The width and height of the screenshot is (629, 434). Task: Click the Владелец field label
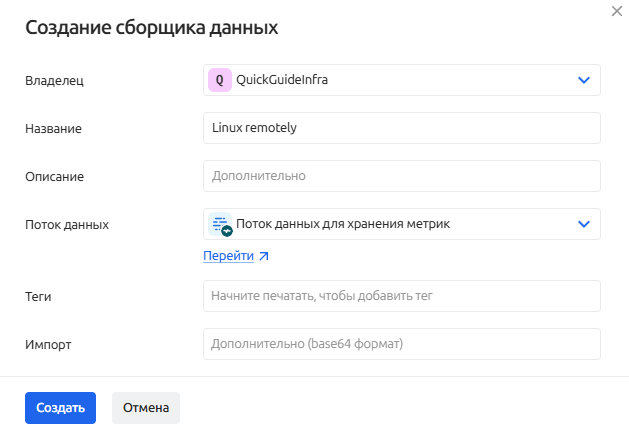(x=54, y=81)
